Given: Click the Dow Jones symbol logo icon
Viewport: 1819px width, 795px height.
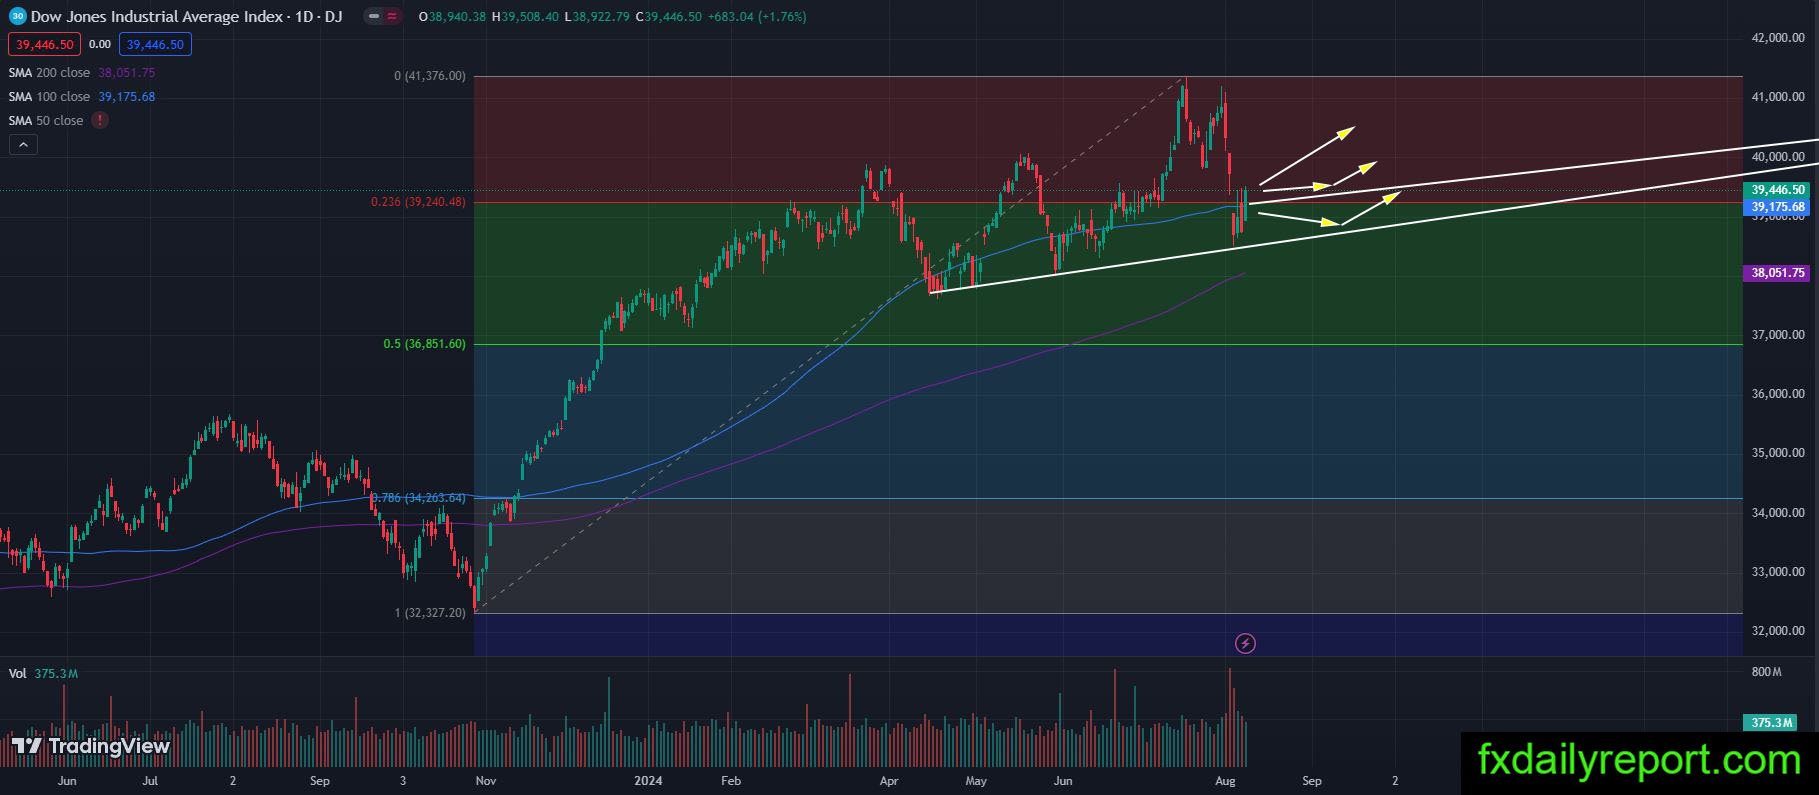Looking at the screenshot, I should [17, 16].
